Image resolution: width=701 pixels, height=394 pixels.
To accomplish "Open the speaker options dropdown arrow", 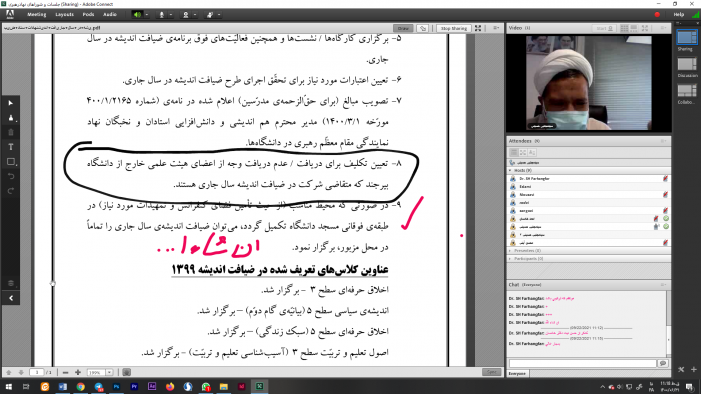I will coord(147,15).
